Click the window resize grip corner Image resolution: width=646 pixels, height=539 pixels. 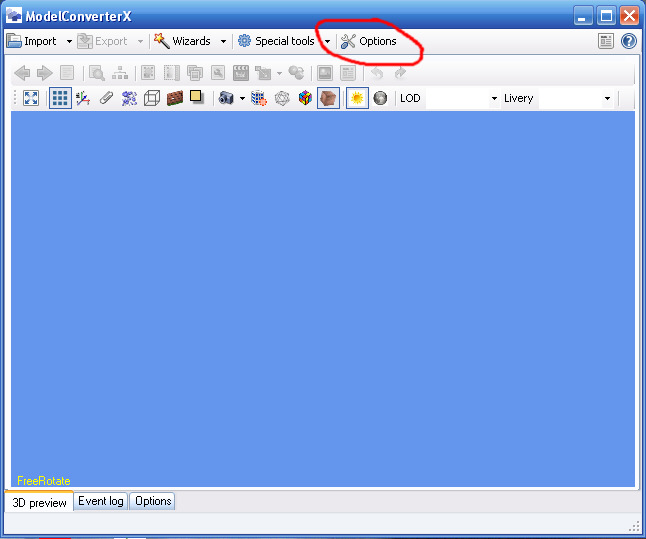pyautogui.click(x=634, y=525)
